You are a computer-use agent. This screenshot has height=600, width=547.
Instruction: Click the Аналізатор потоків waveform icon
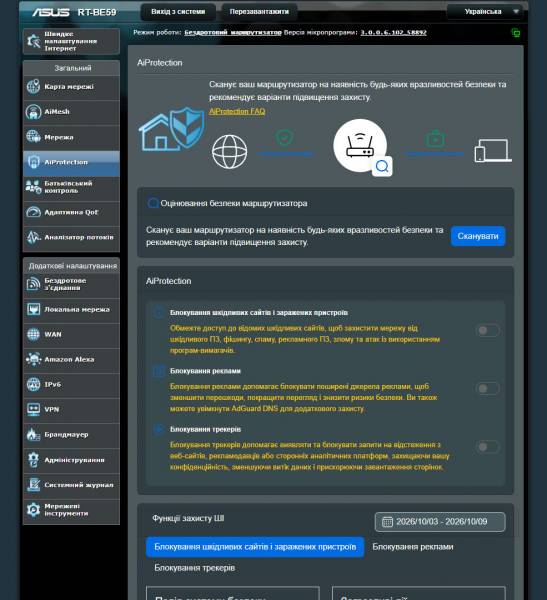[x=33, y=237]
